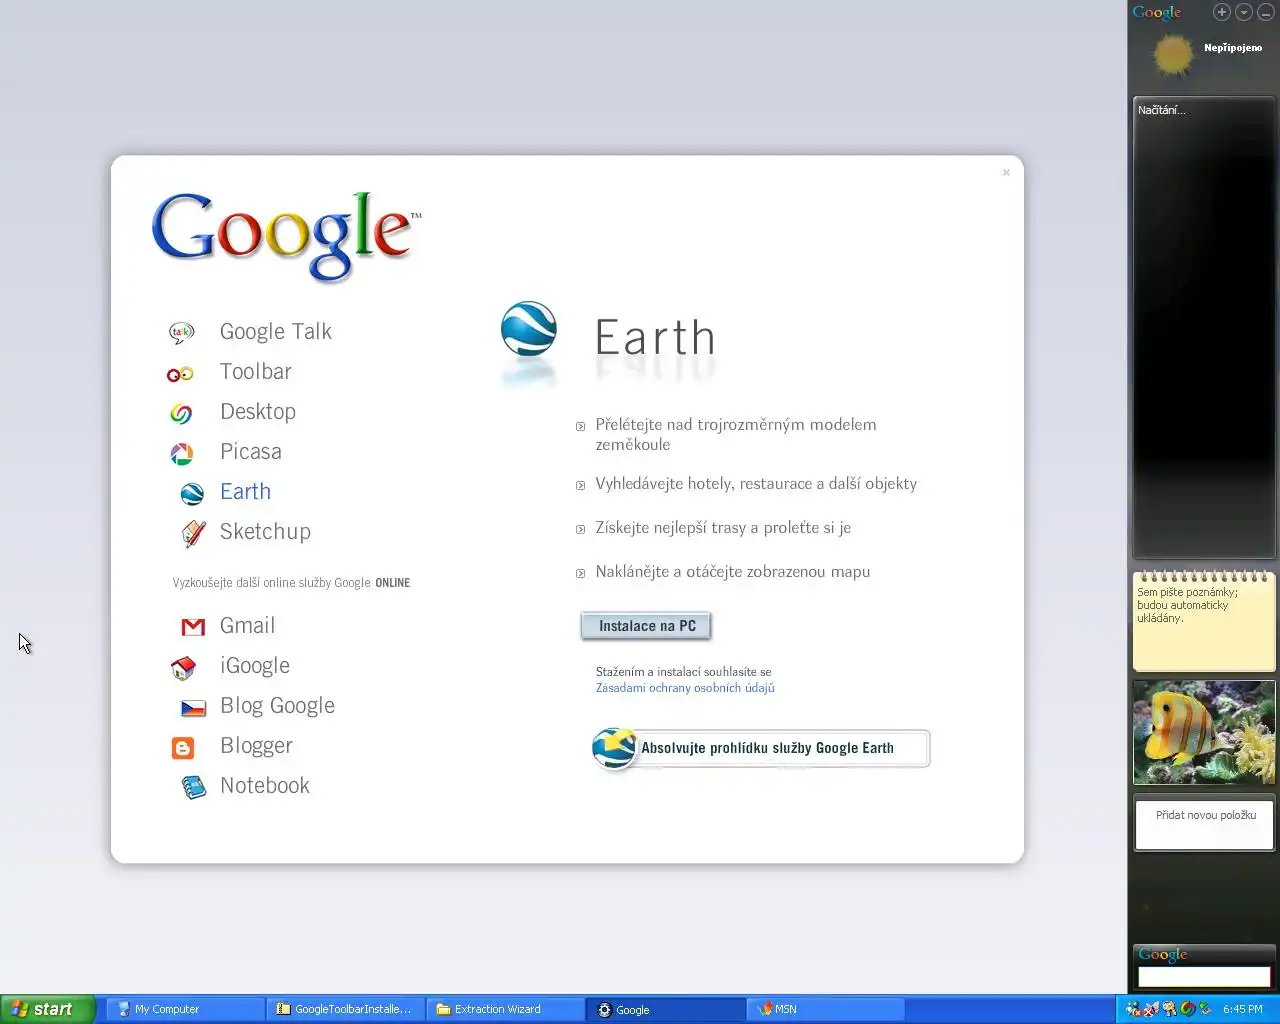
Task: Click Přidat novou položku in the sidebar
Action: [x=1205, y=815]
